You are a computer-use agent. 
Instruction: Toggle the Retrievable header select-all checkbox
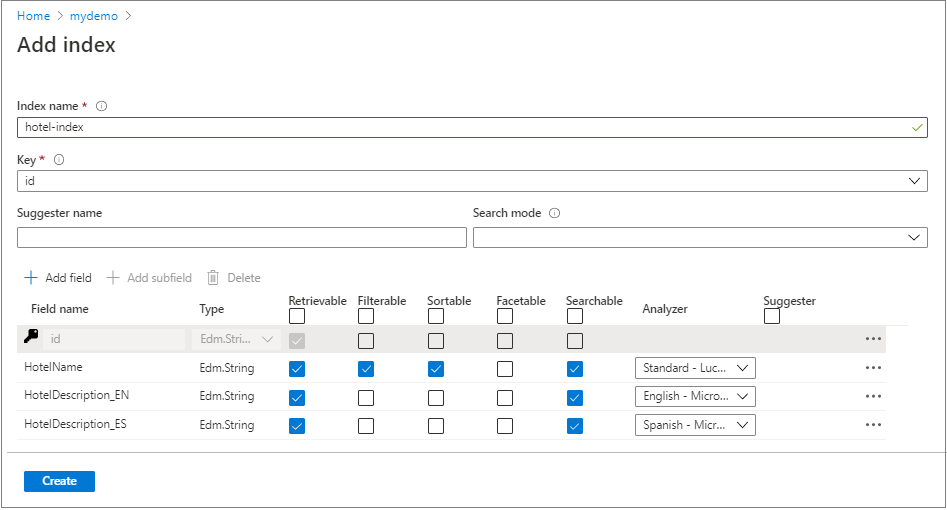click(297, 316)
